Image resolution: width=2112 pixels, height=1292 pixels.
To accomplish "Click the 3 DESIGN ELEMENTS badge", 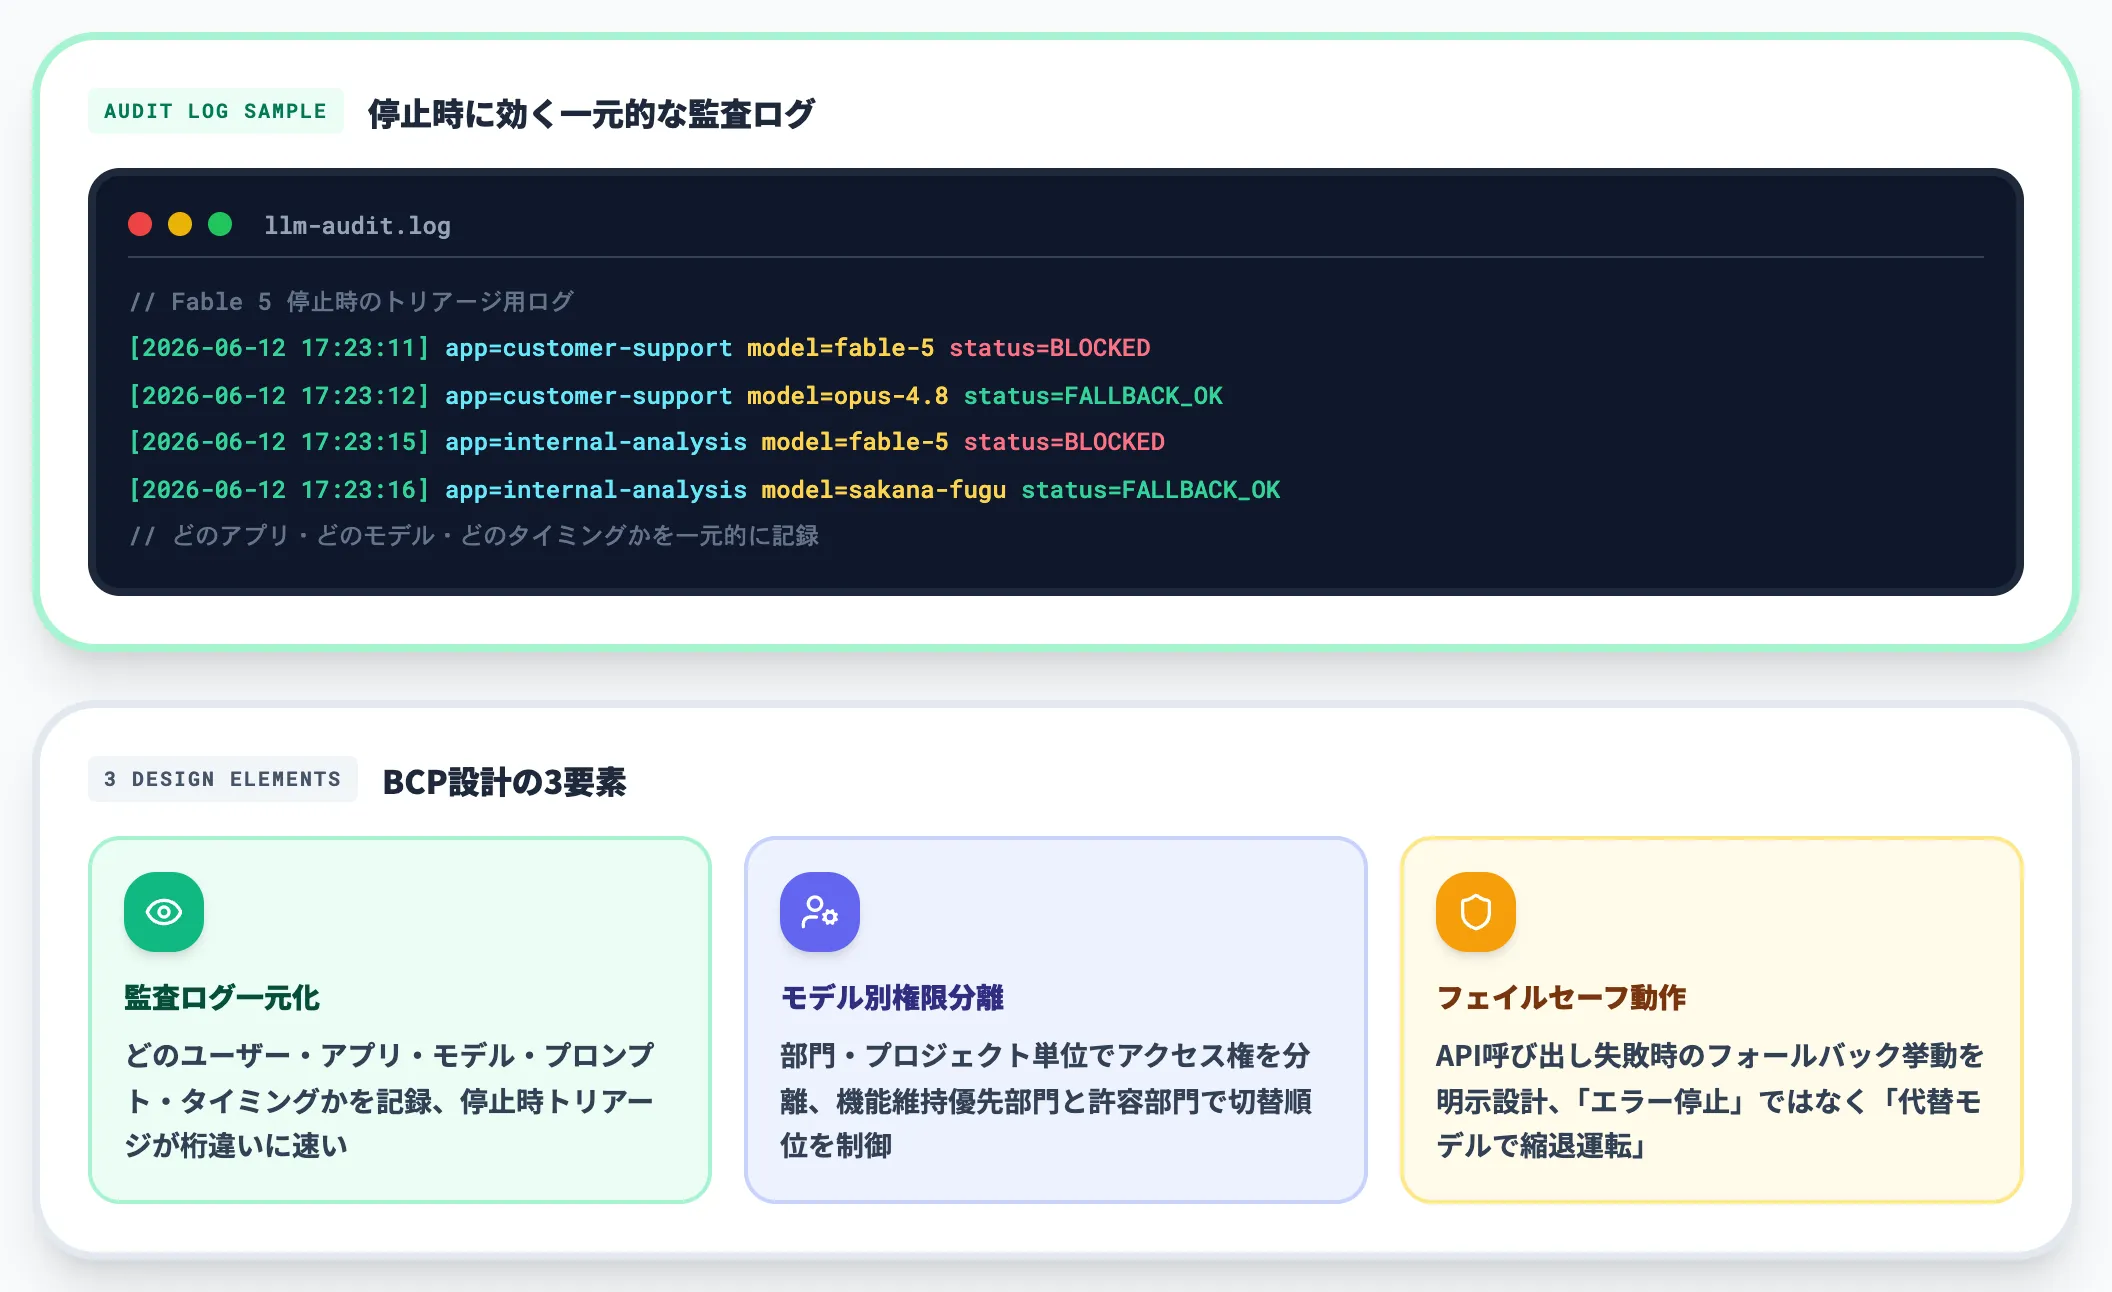I will [223, 779].
